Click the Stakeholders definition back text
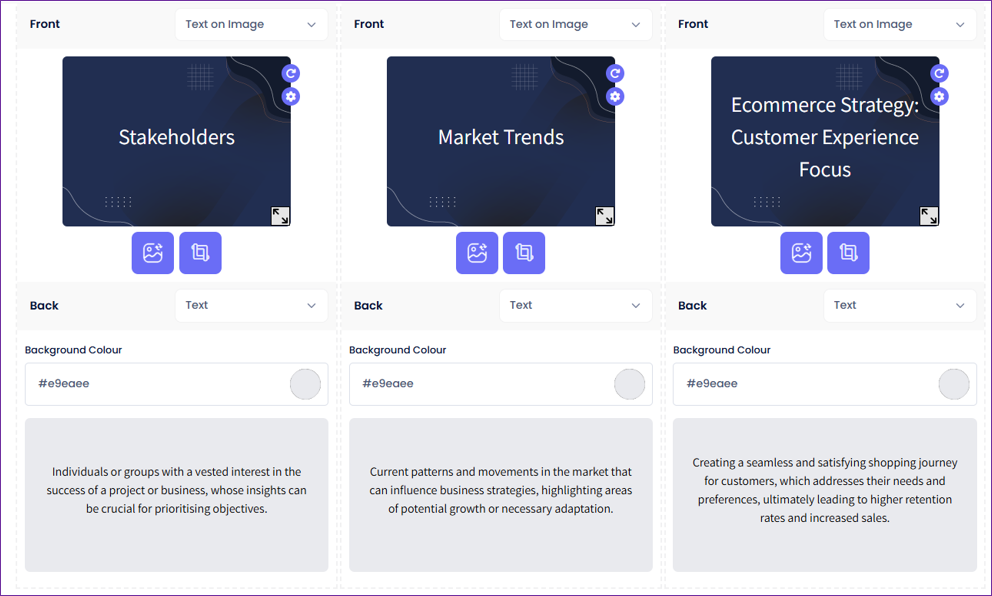 176,490
